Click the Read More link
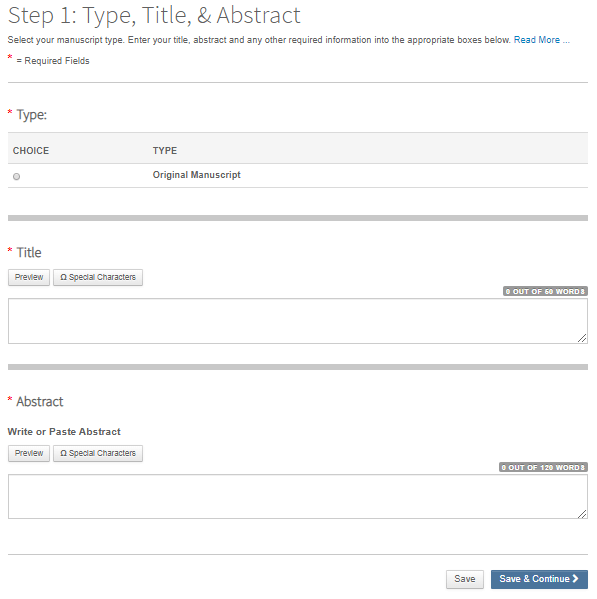Screen dimensions: 597x599 541,40
